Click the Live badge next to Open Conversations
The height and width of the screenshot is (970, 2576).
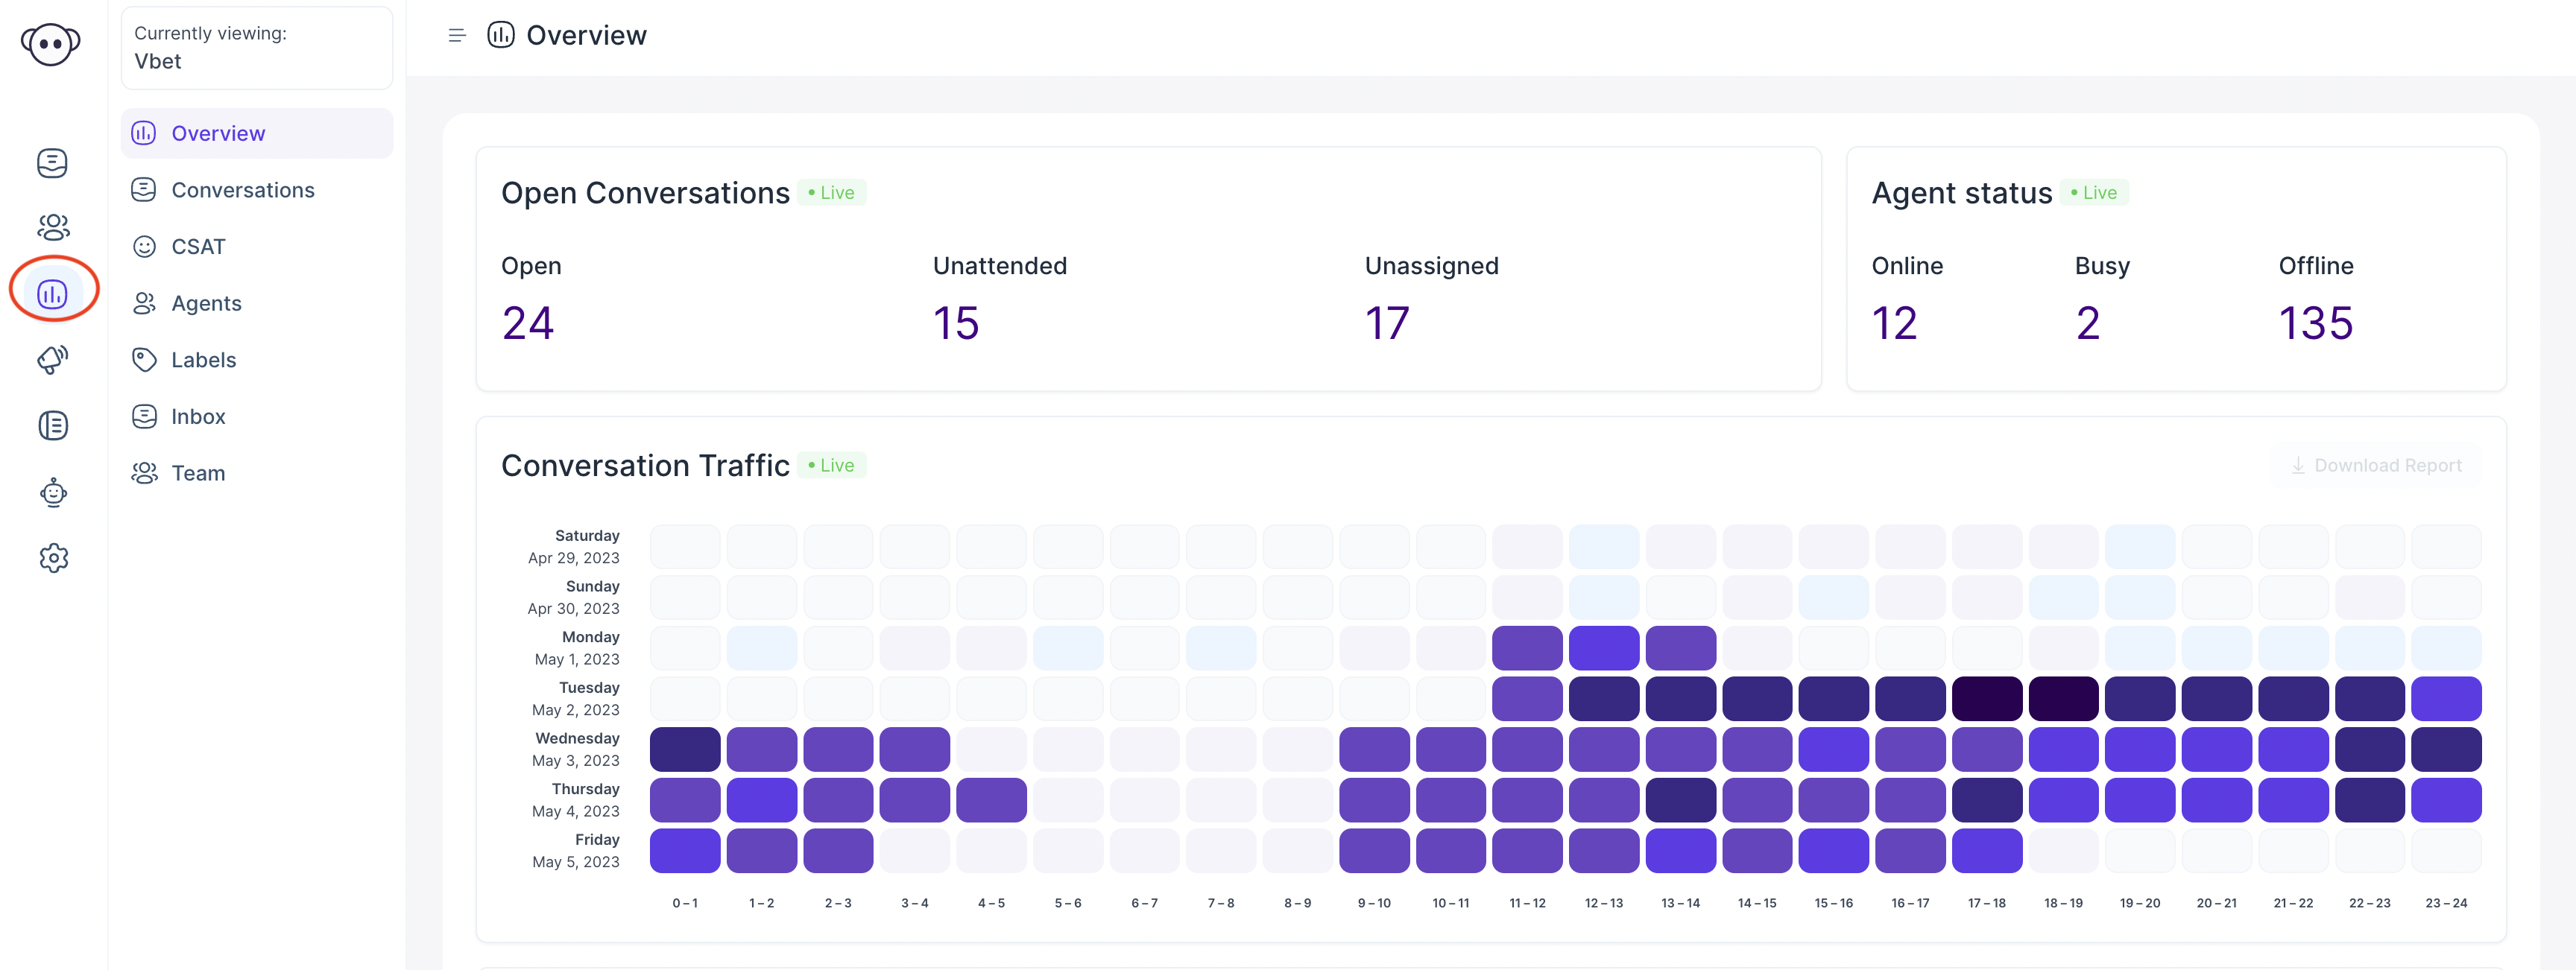(832, 192)
